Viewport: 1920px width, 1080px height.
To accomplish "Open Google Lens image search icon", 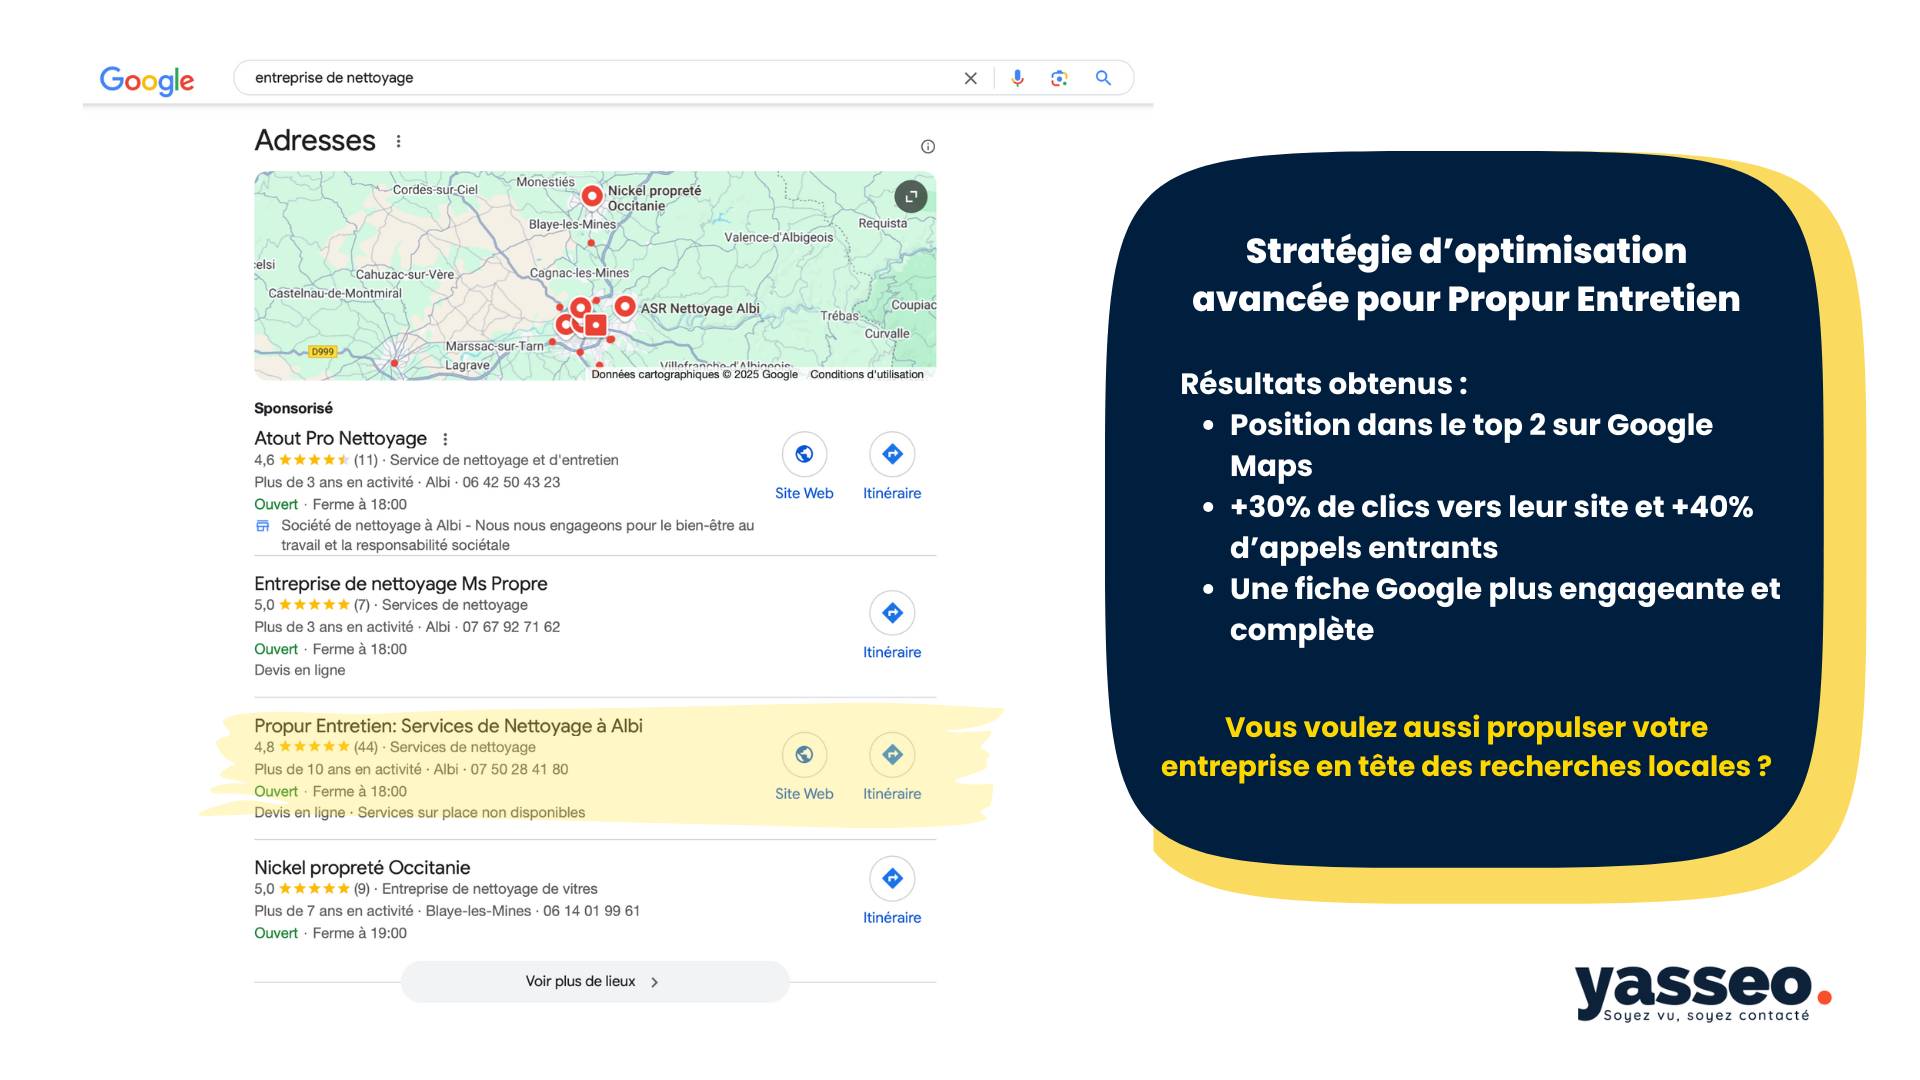I will point(1059,78).
